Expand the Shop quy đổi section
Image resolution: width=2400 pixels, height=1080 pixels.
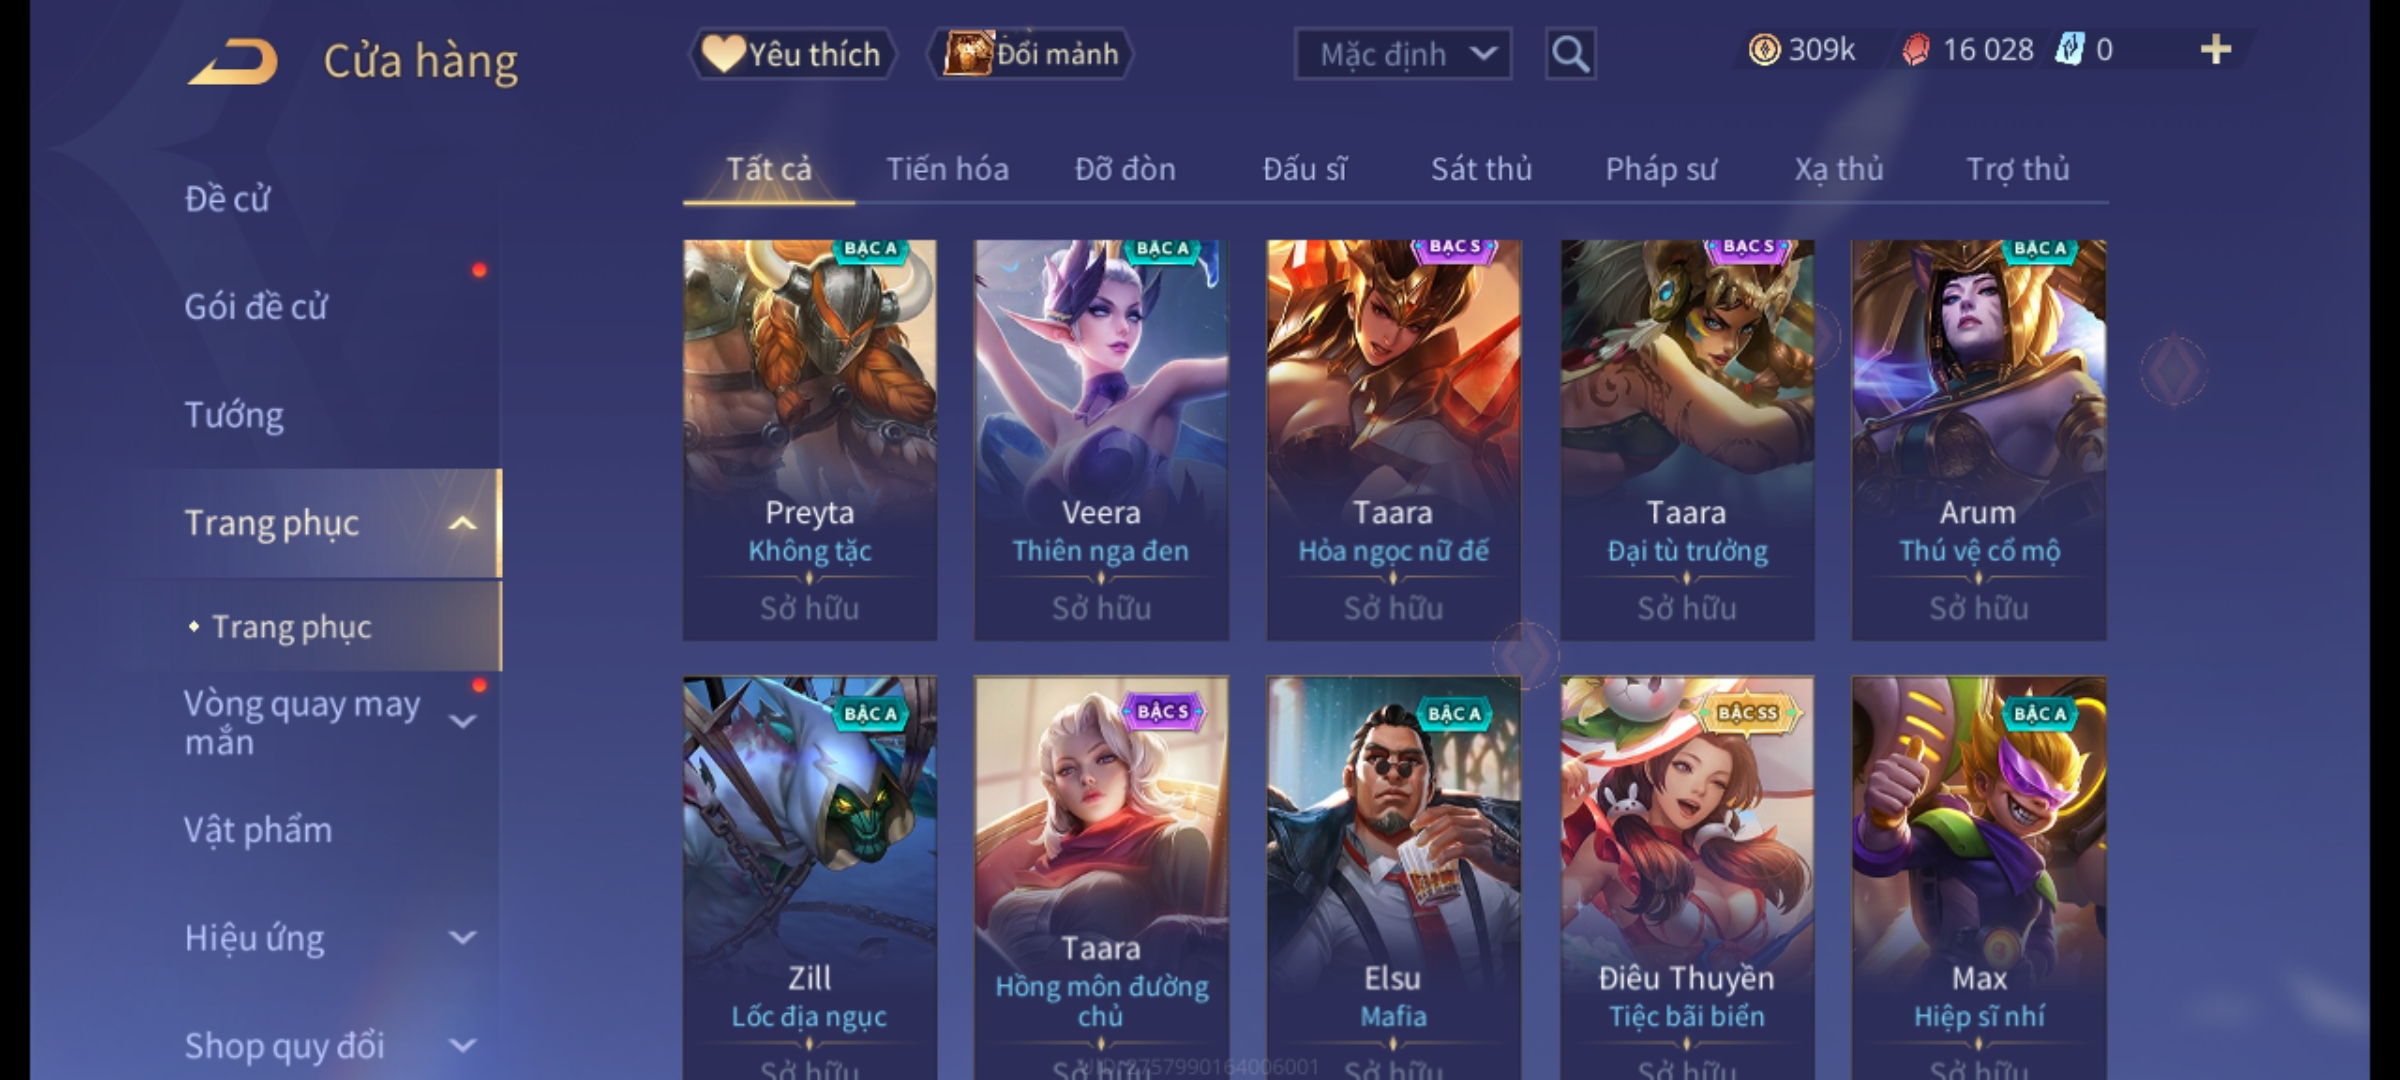462,1046
